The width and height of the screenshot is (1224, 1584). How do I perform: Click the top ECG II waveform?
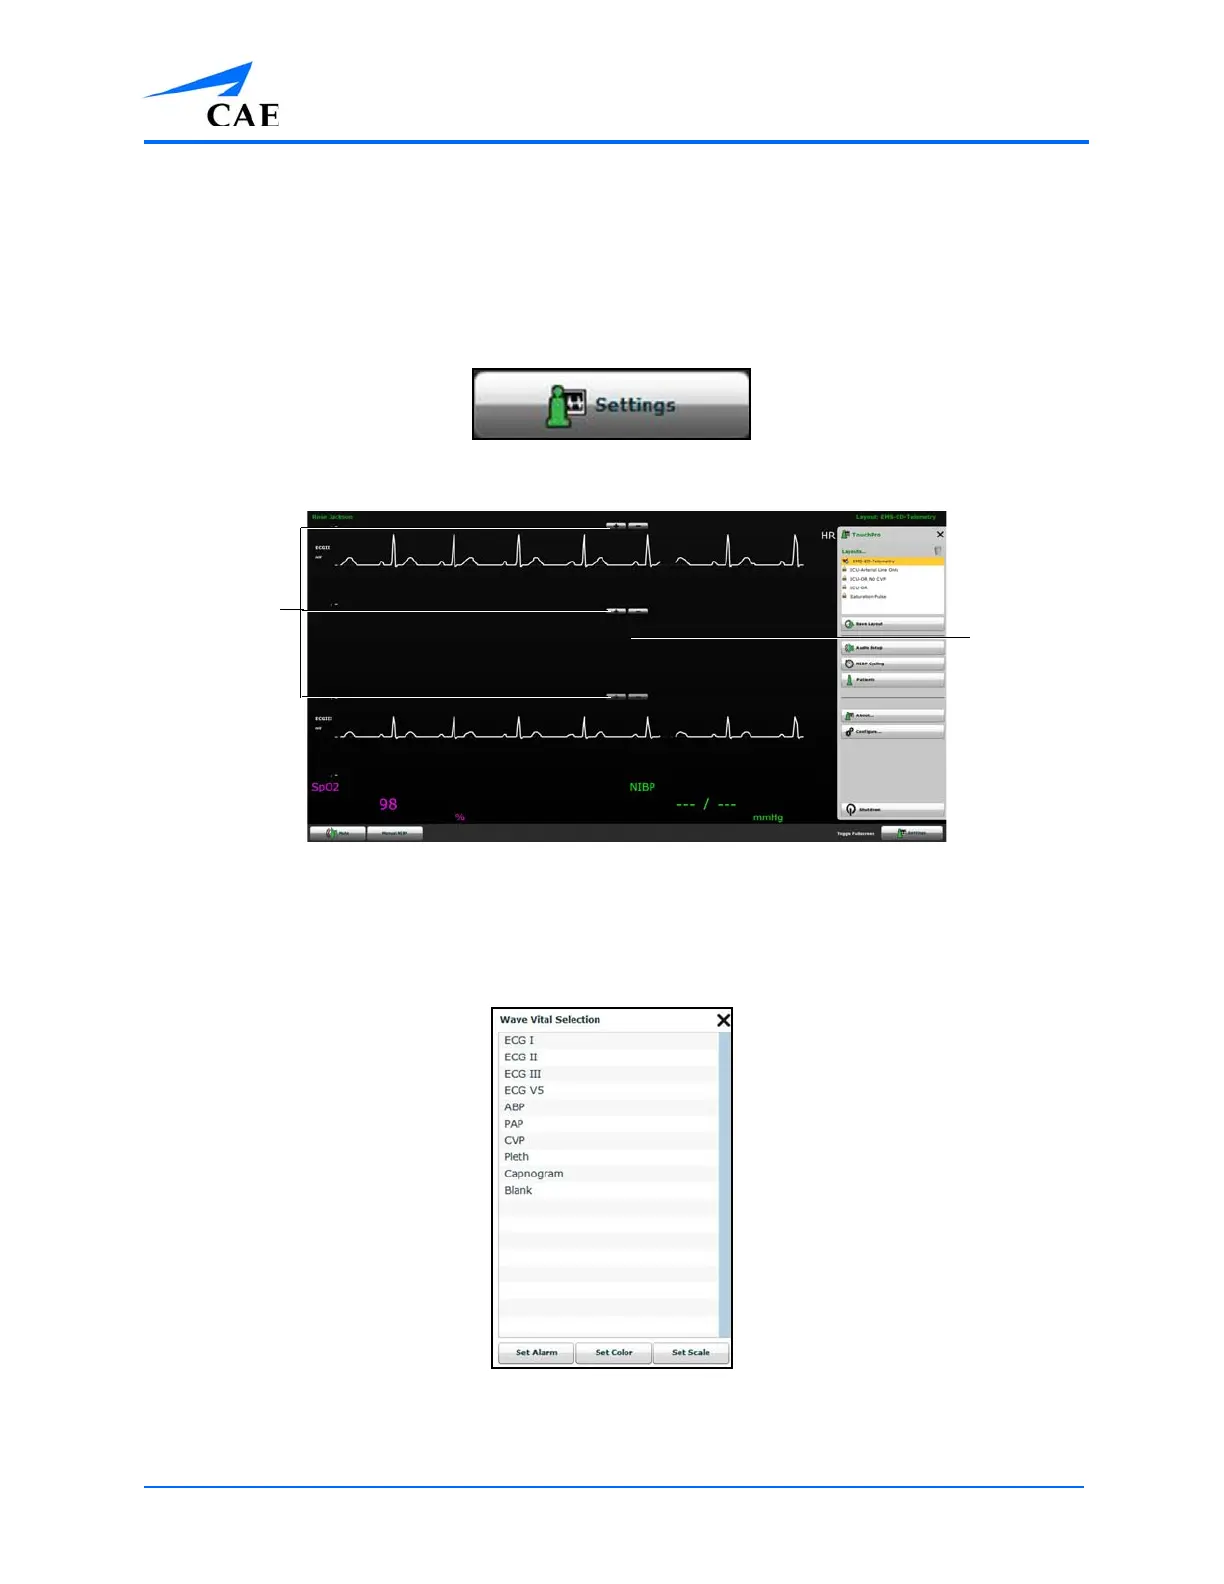[570, 552]
